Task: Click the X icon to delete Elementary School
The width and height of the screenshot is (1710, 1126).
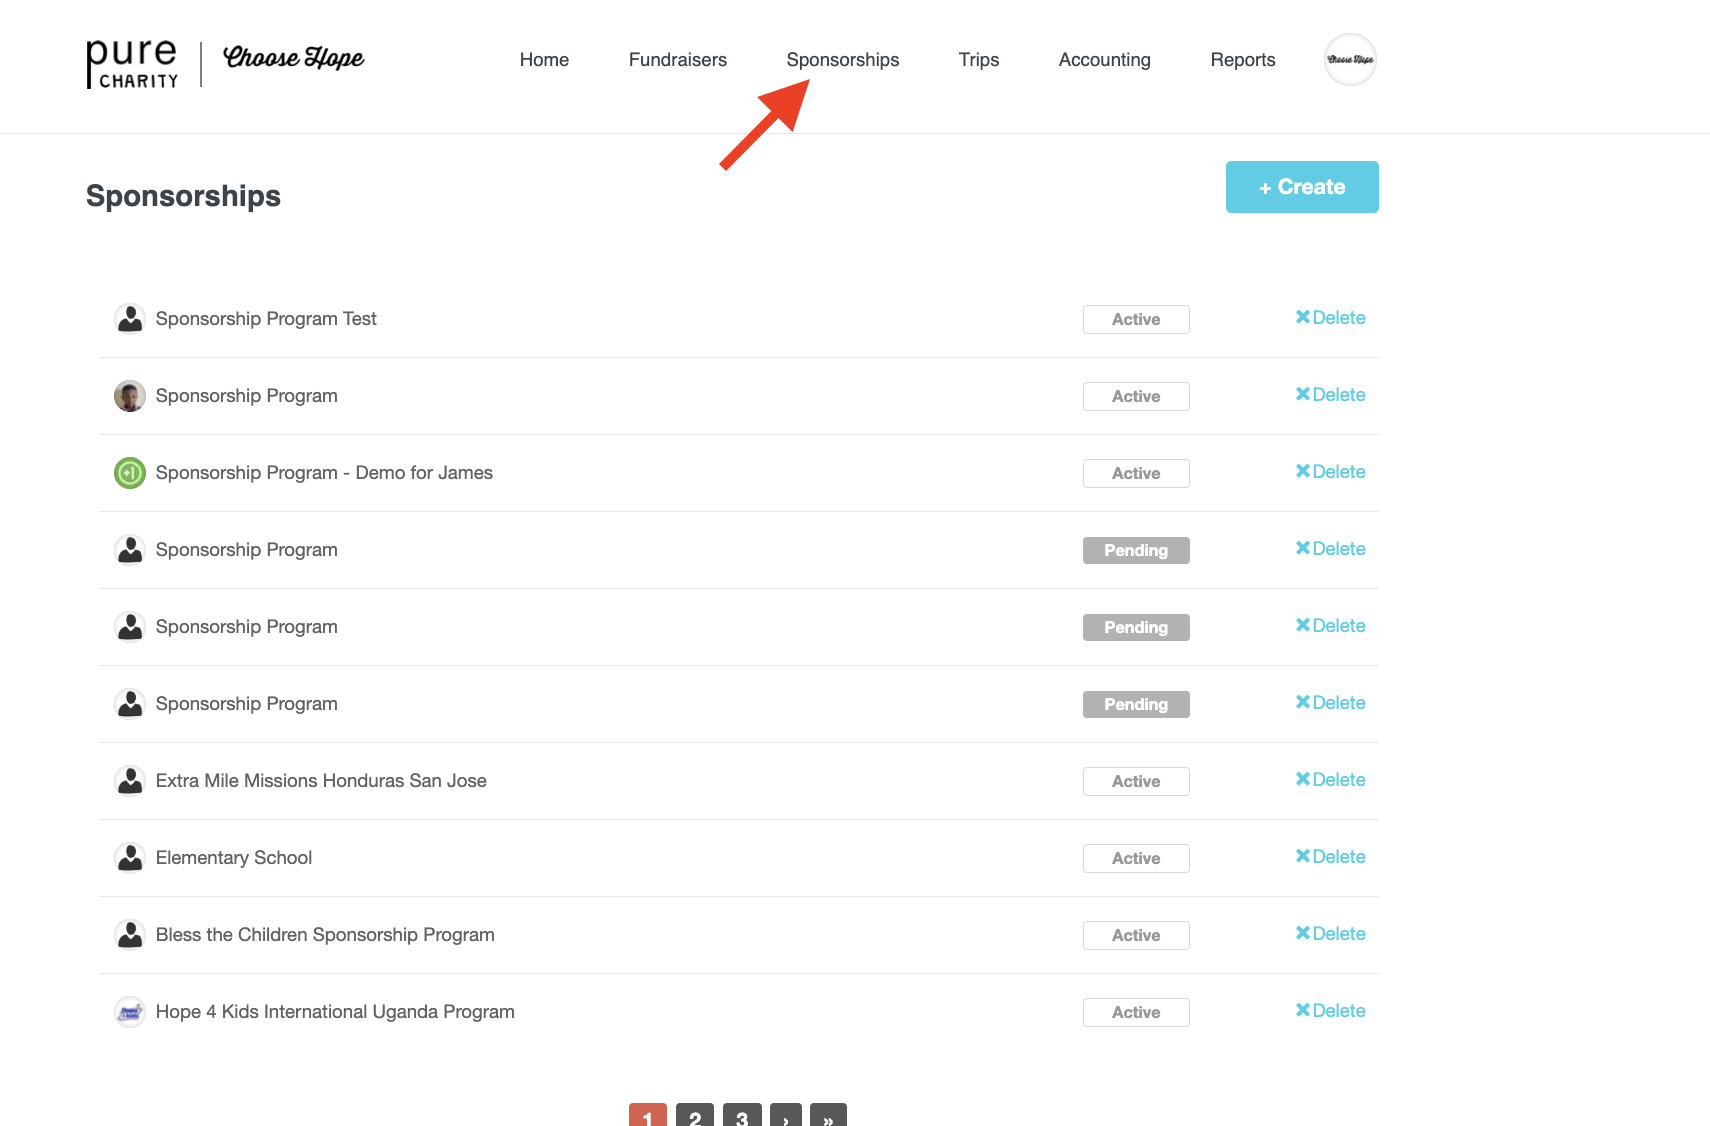Action: (1303, 856)
